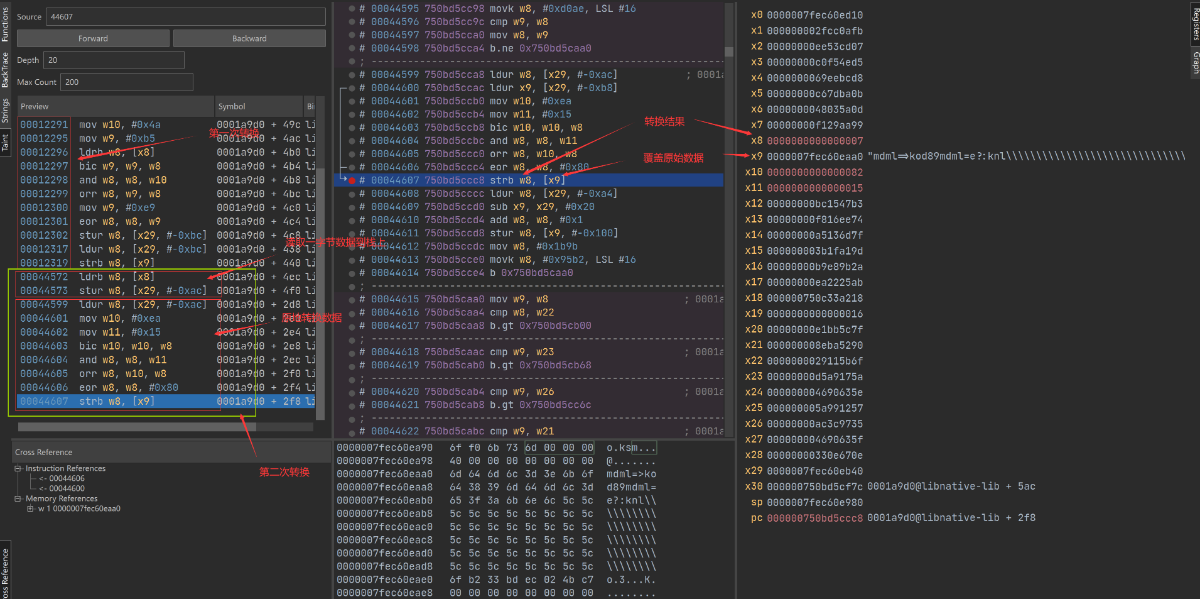
Task: Switch to the Functions side tab
Action: pos(5,24)
